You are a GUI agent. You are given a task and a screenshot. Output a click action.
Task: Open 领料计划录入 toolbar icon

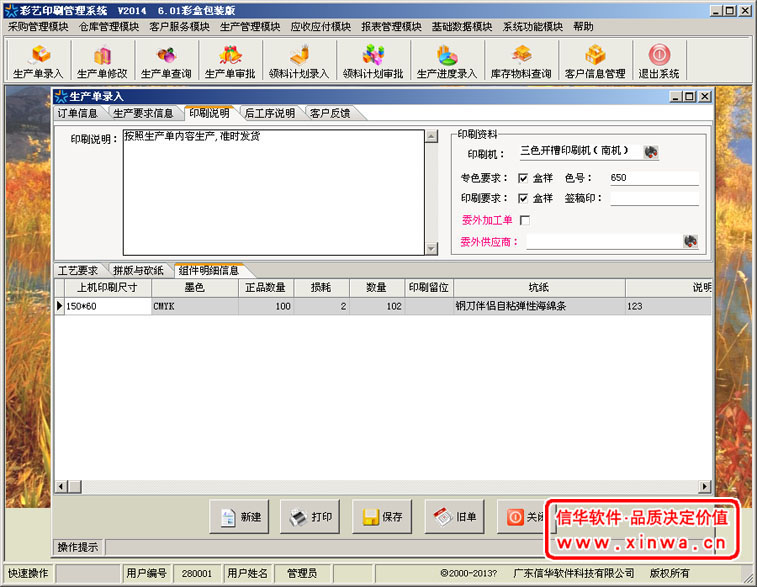pyautogui.click(x=299, y=60)
